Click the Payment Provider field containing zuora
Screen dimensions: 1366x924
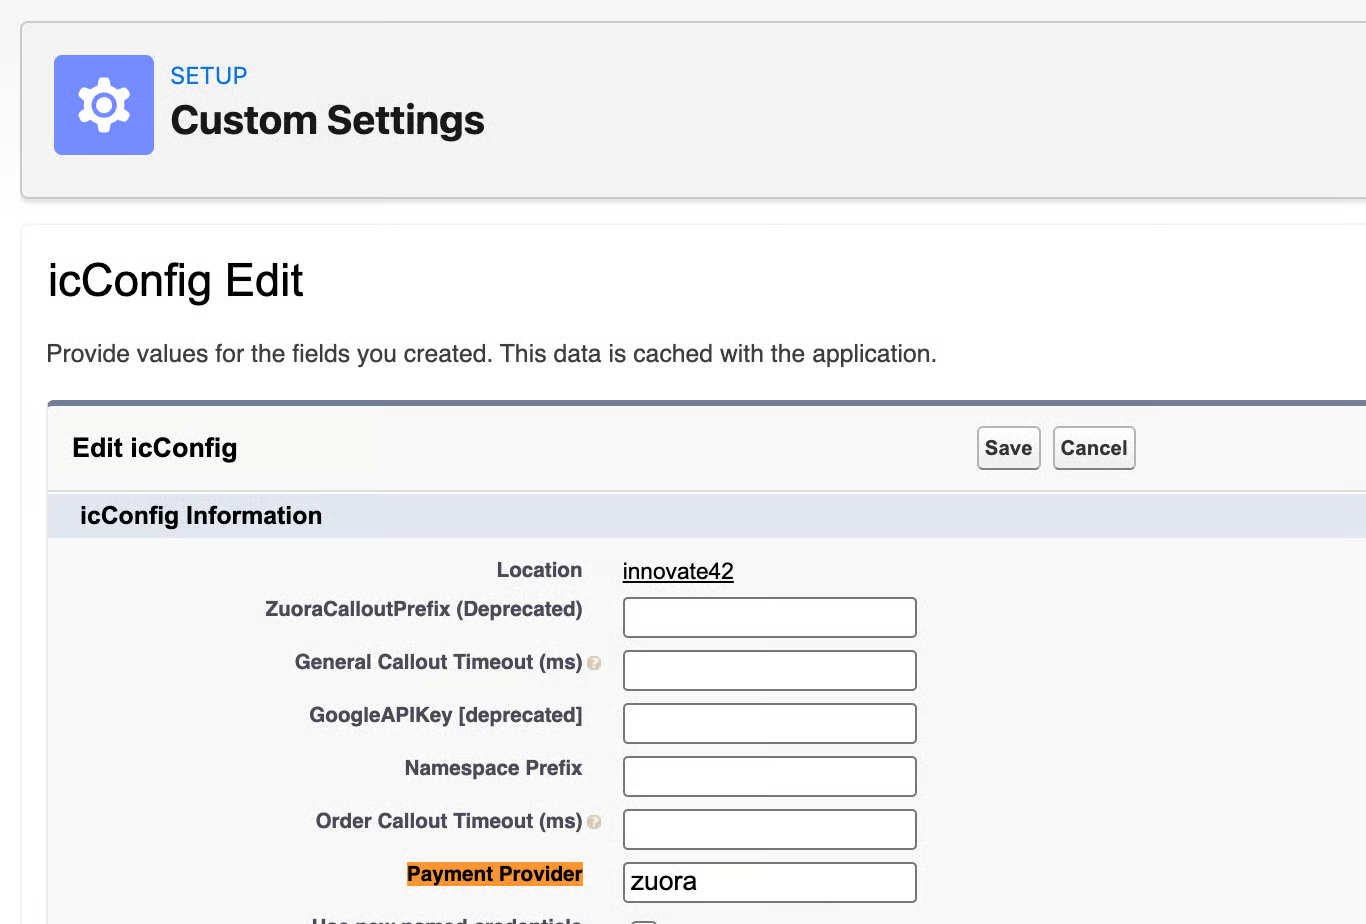(x=770, y=882)
